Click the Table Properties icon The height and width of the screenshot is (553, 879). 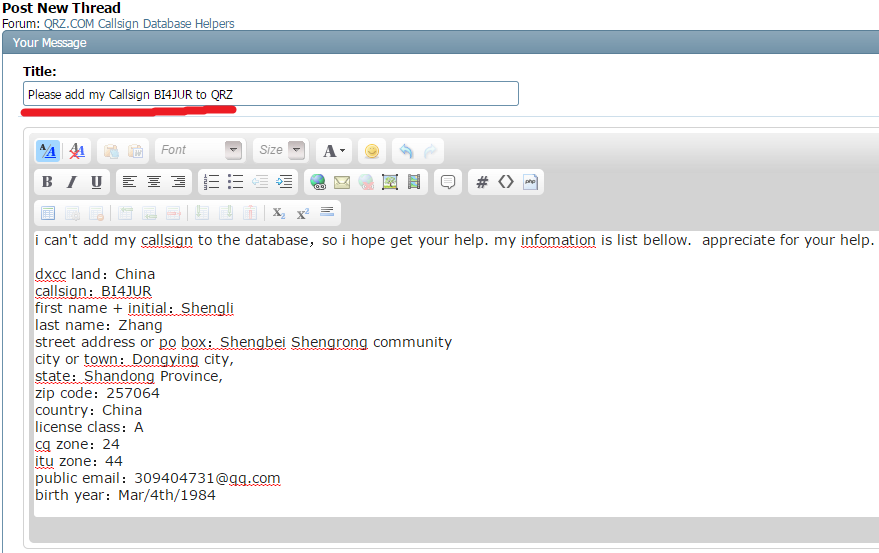point(72,213)
